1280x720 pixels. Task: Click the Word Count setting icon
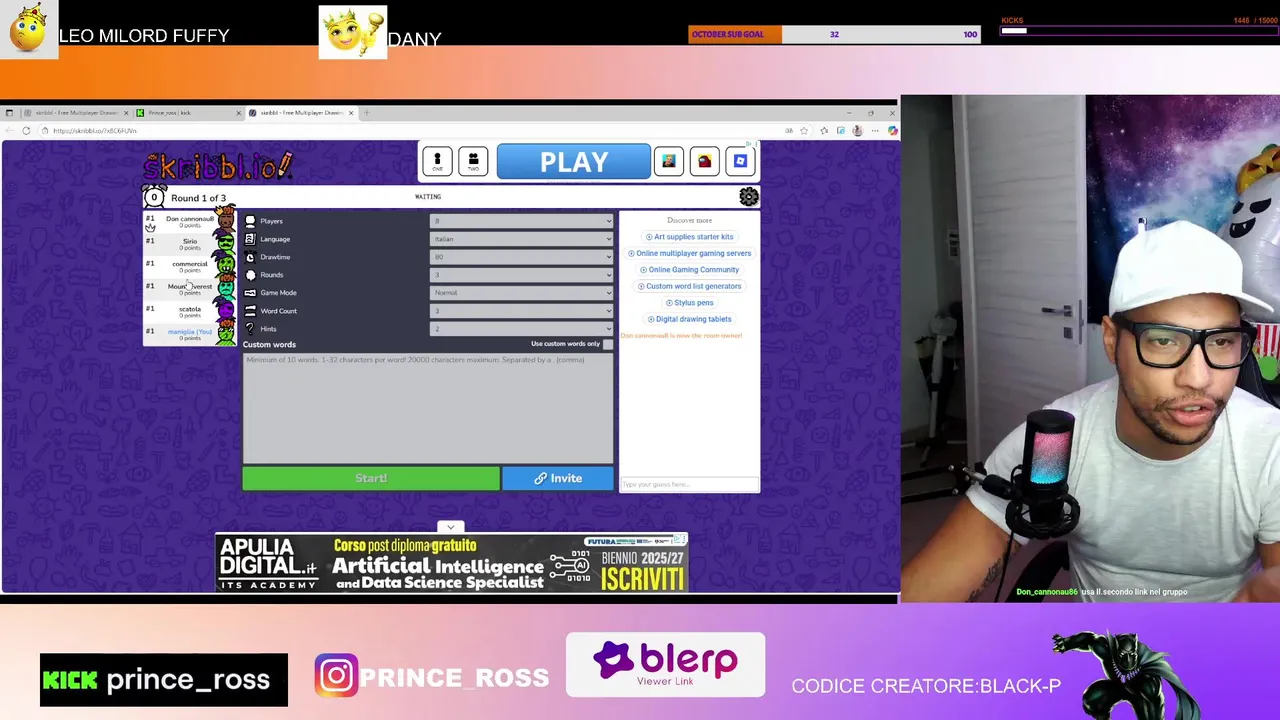[x=250, y=311]
